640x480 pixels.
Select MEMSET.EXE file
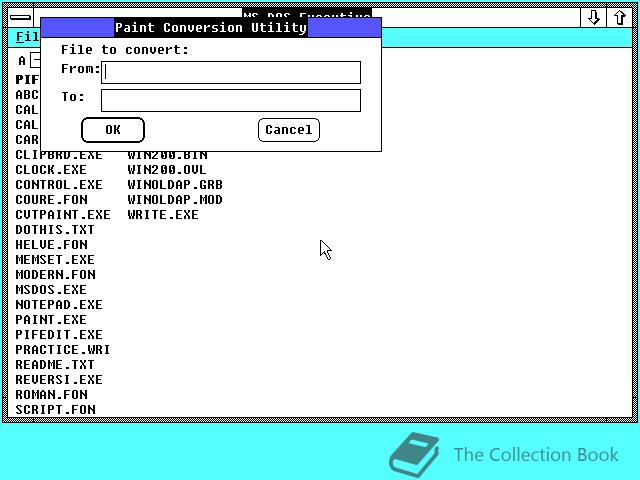[x=55, y=260]
